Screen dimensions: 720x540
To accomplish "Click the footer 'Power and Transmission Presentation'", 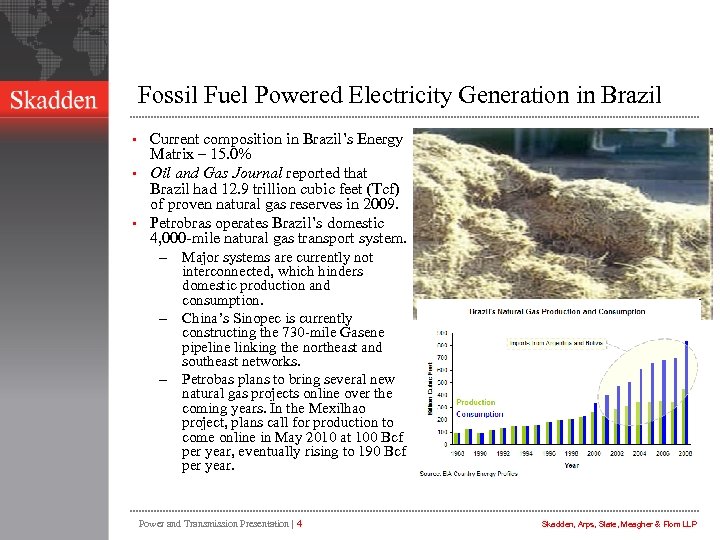I will (x=214, y=524).
